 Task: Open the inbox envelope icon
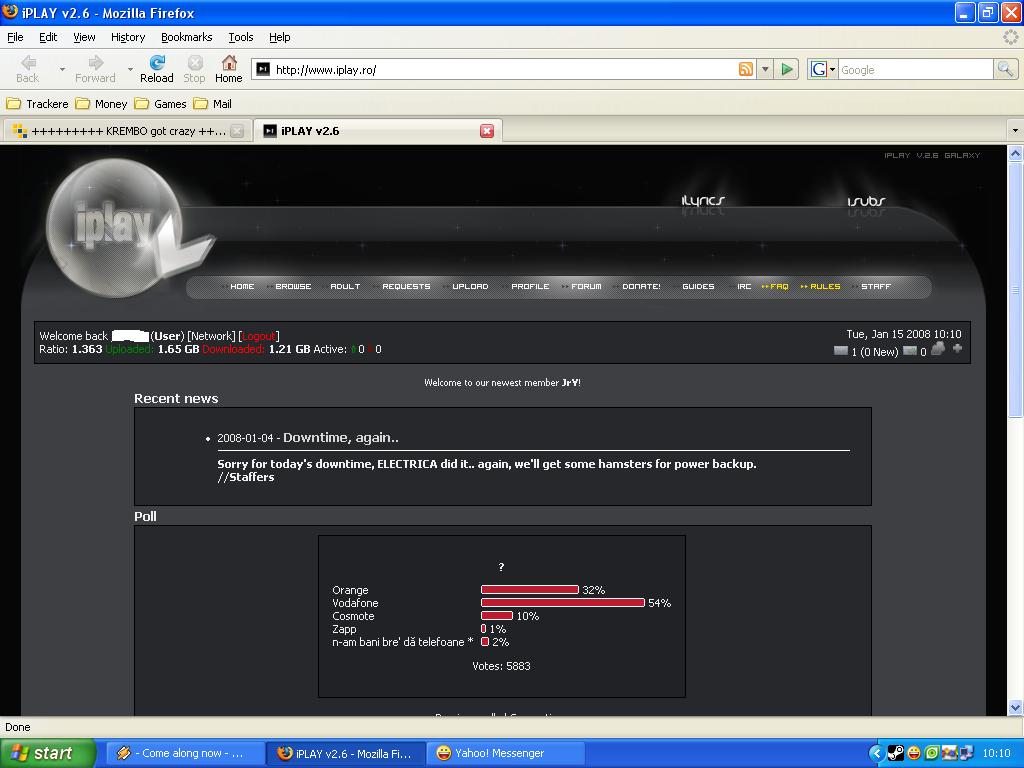[x=840, y=351]
